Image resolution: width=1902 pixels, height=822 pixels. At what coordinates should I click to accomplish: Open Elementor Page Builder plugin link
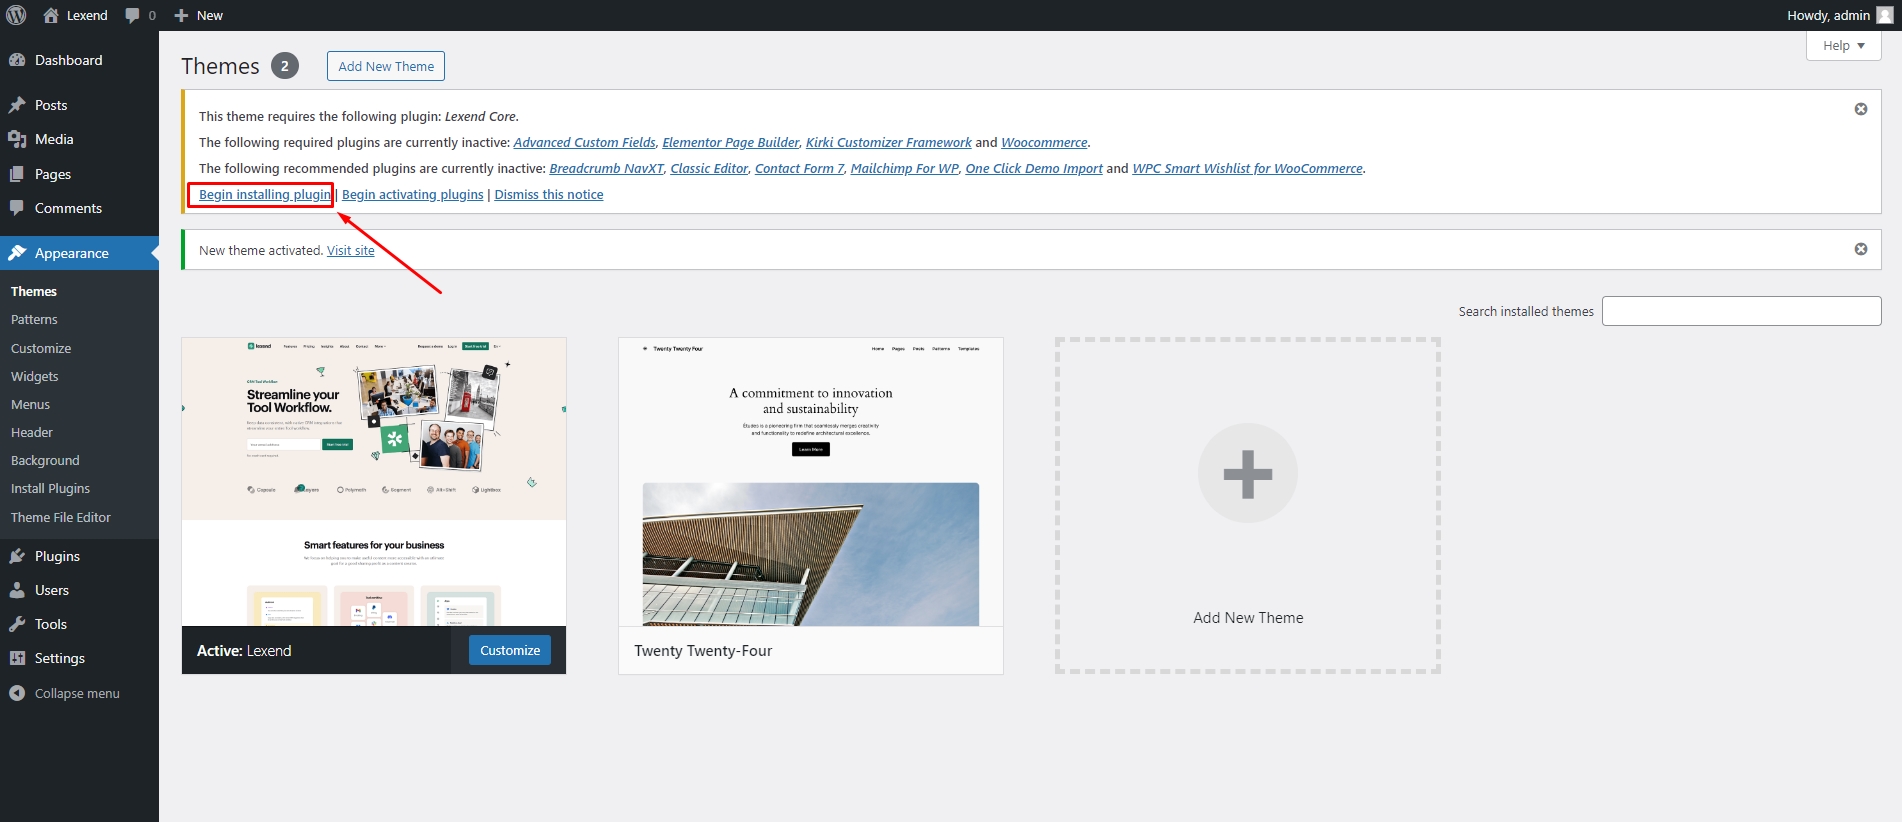point(731,142)
